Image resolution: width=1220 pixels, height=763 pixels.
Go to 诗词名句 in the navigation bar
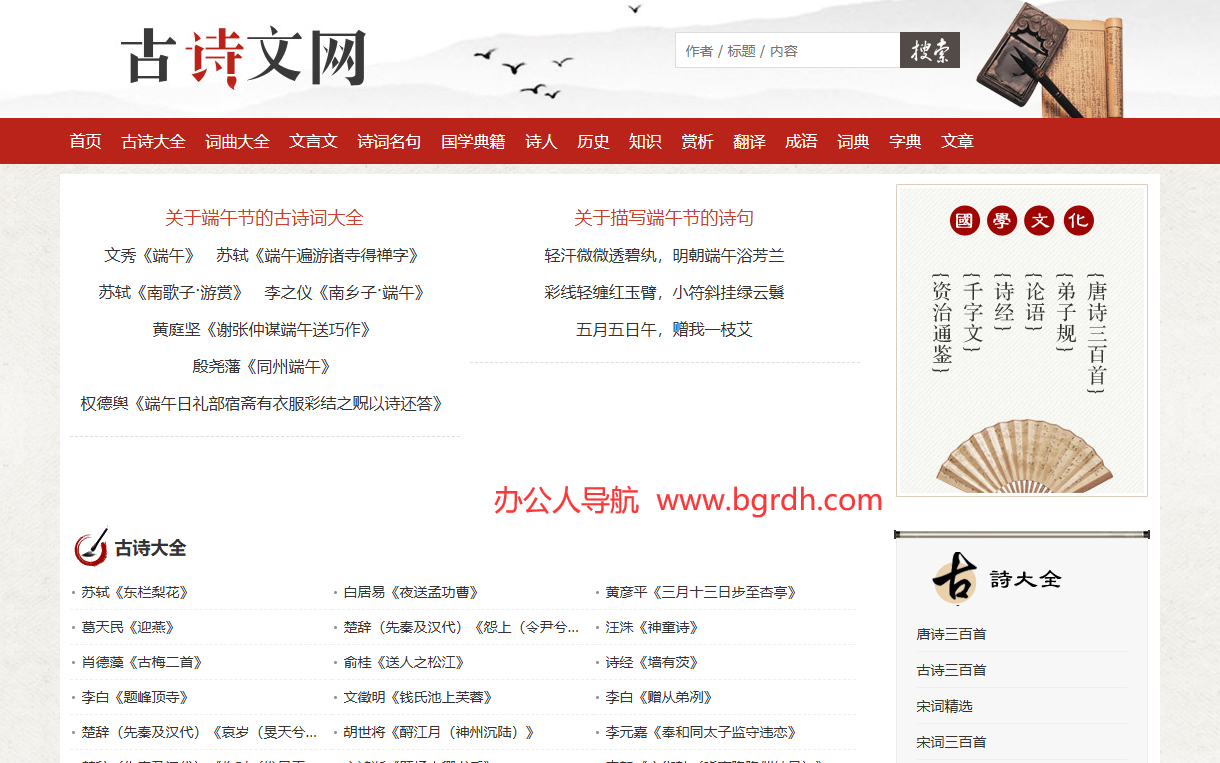pyautogui.click(x=389, y=142)
